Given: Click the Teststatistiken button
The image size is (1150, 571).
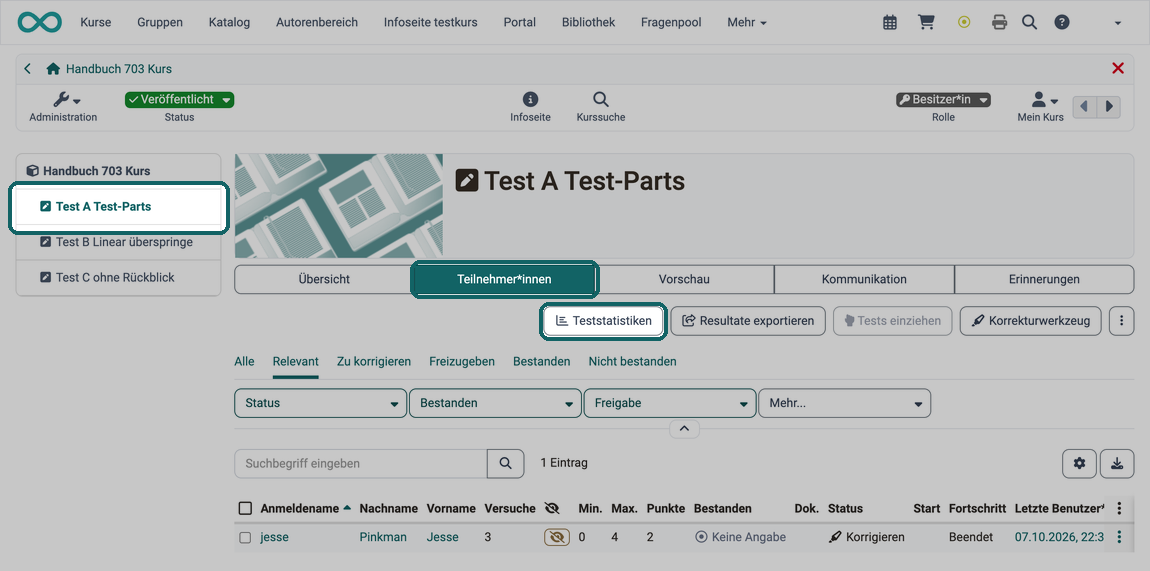Looking at the screenshot, I should (x=604, y=320).
